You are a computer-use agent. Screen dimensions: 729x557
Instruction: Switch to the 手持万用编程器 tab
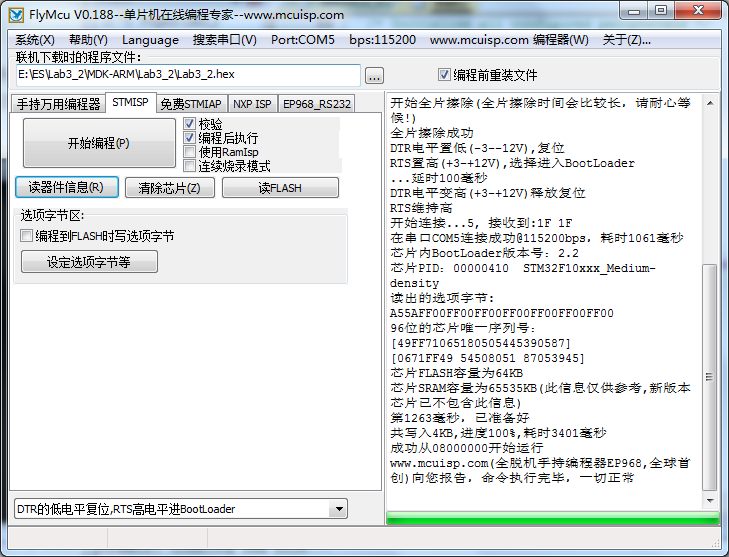[58, 104]
